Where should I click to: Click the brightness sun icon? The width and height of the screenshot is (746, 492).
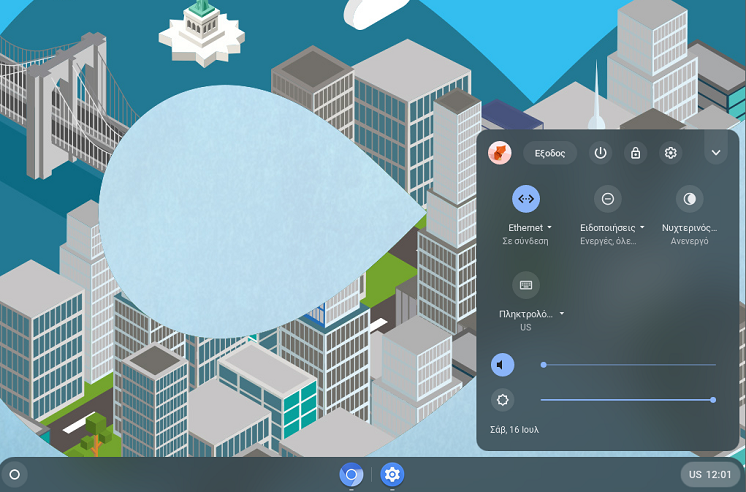click(502, 400)
